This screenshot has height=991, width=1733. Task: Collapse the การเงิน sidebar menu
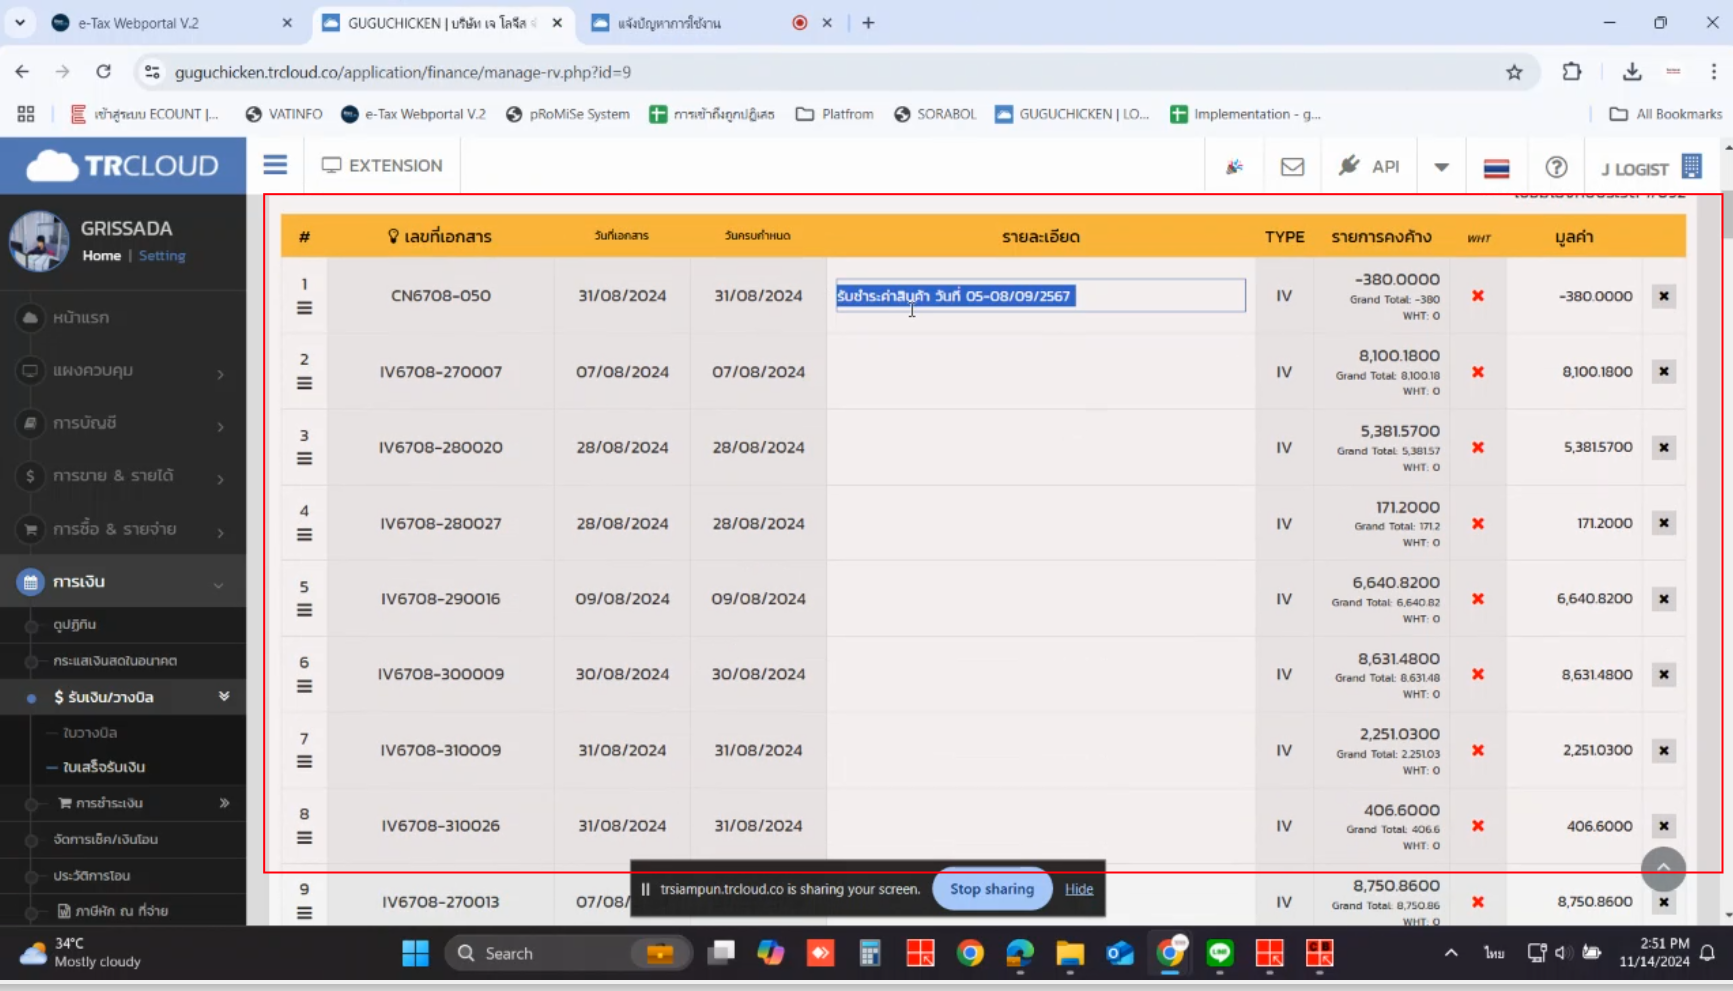point(123,581)
